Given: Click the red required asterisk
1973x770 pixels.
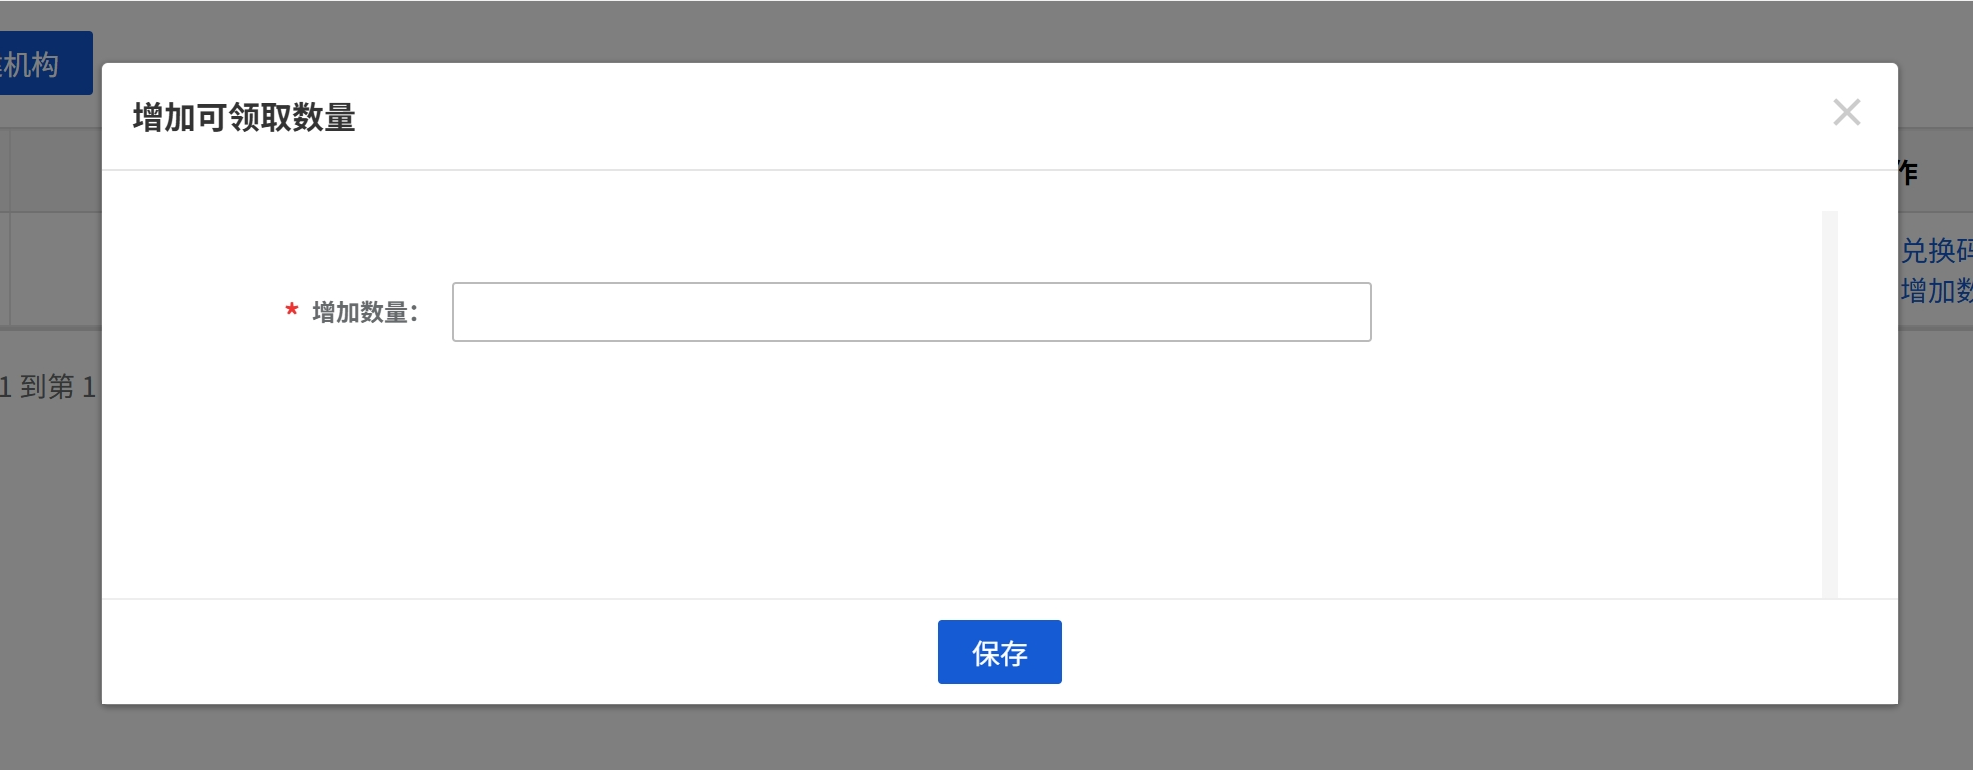Looking at the screenshot, I should 292,311.
